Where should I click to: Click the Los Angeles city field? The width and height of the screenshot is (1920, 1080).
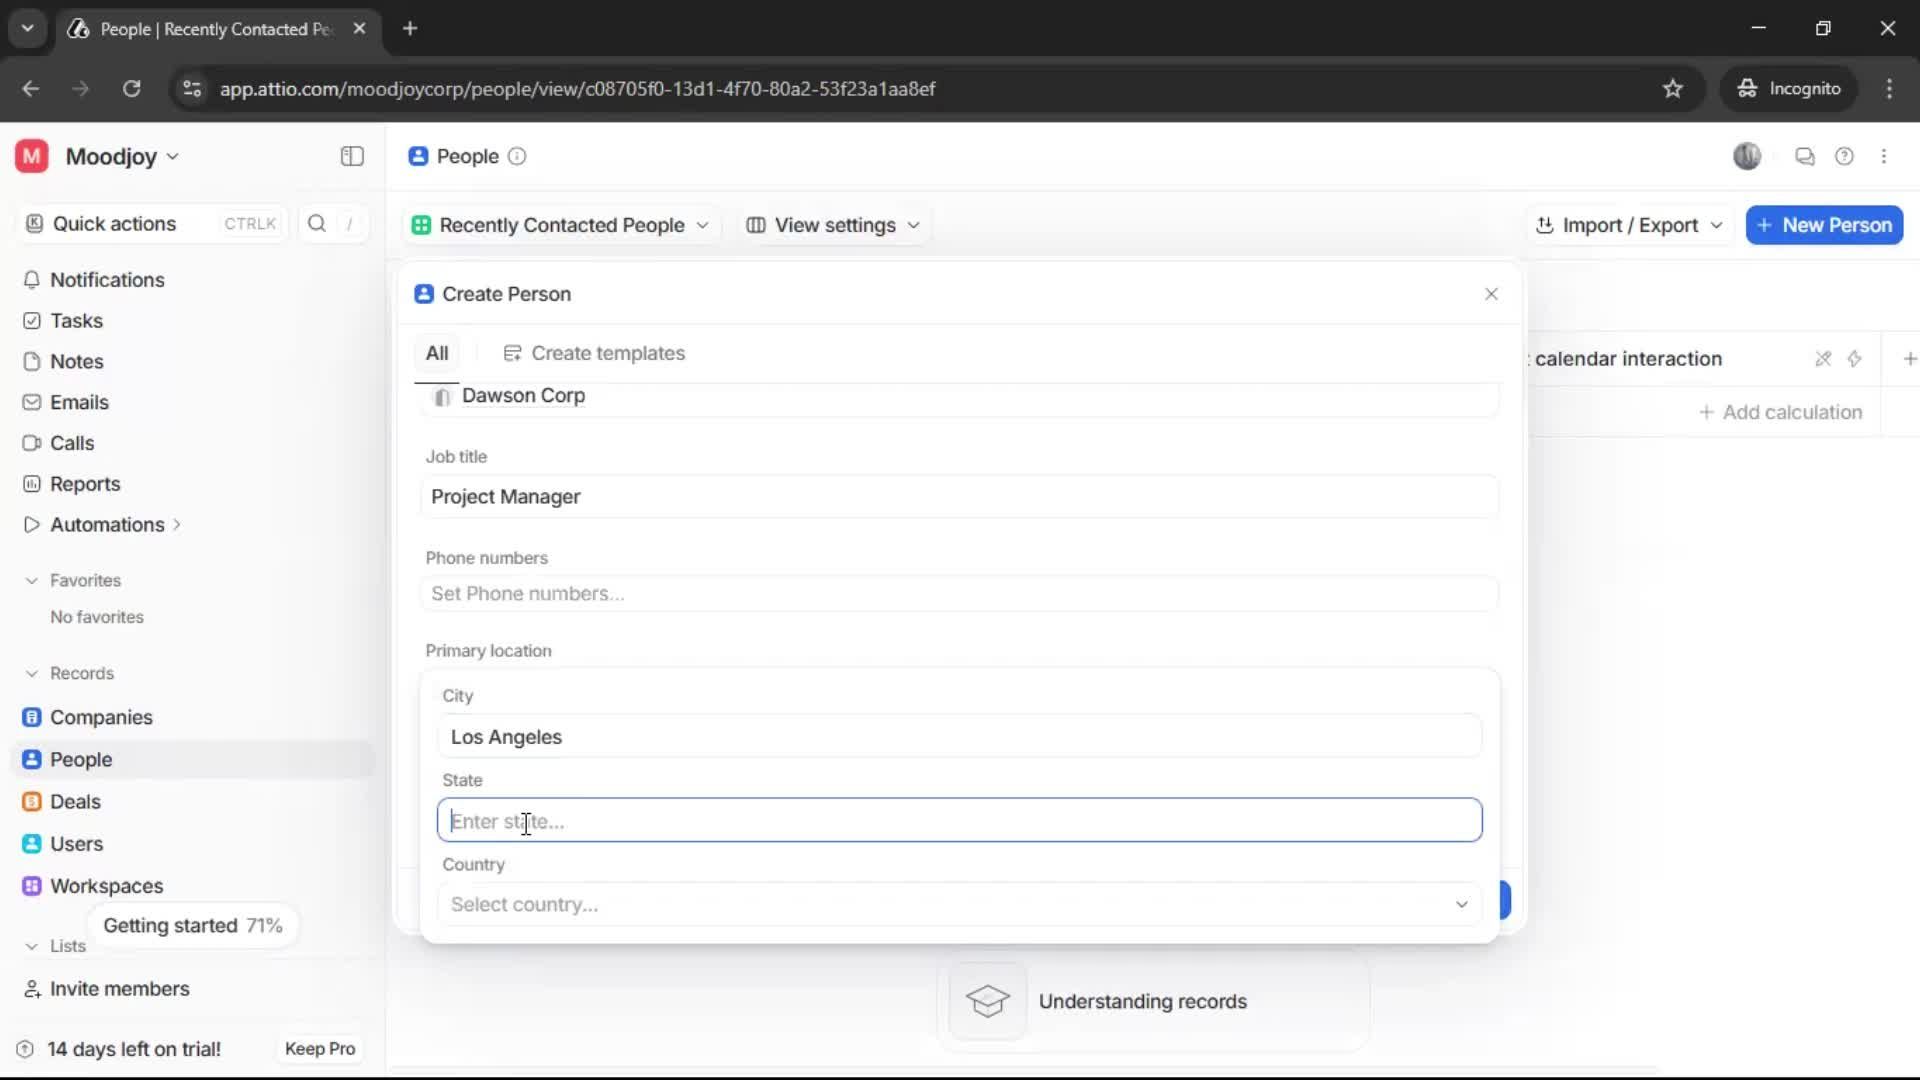point(958,737)
